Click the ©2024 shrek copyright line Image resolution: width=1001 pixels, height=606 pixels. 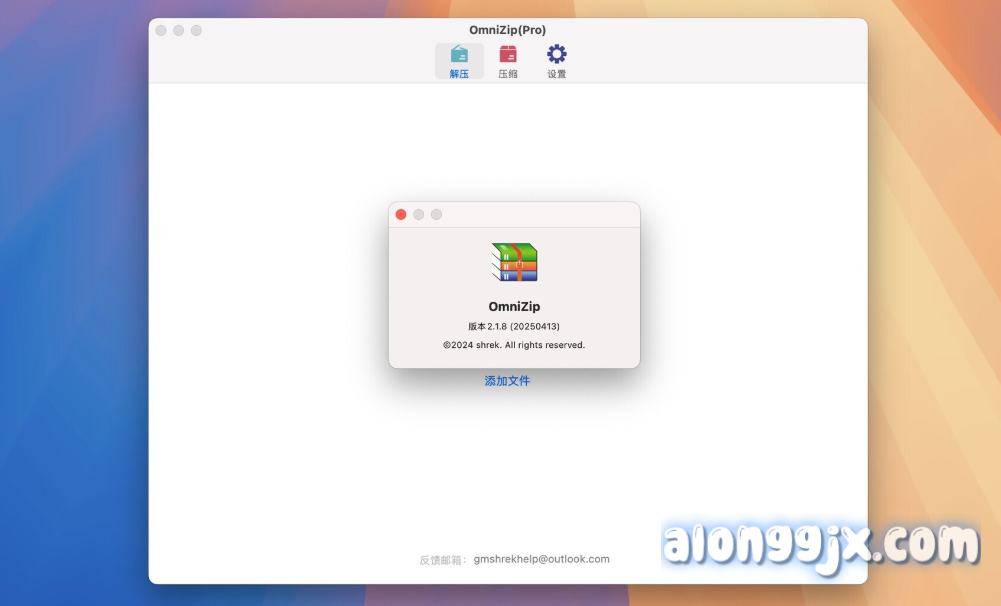coord(514,345)
